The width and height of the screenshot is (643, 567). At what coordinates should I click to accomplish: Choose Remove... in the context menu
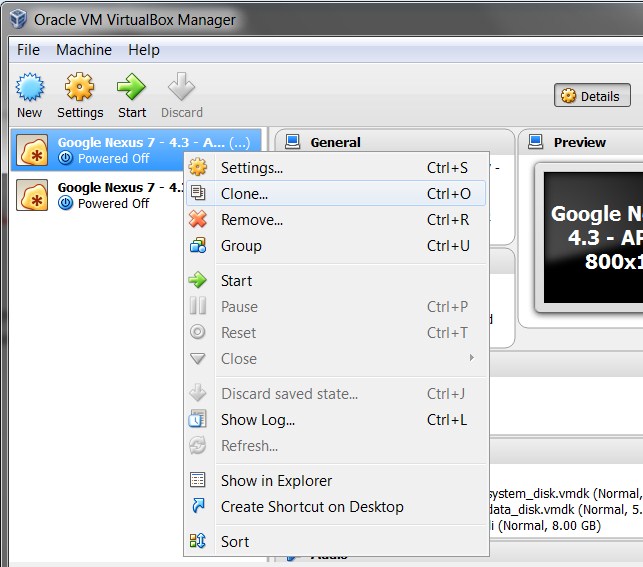pos(336,220)
